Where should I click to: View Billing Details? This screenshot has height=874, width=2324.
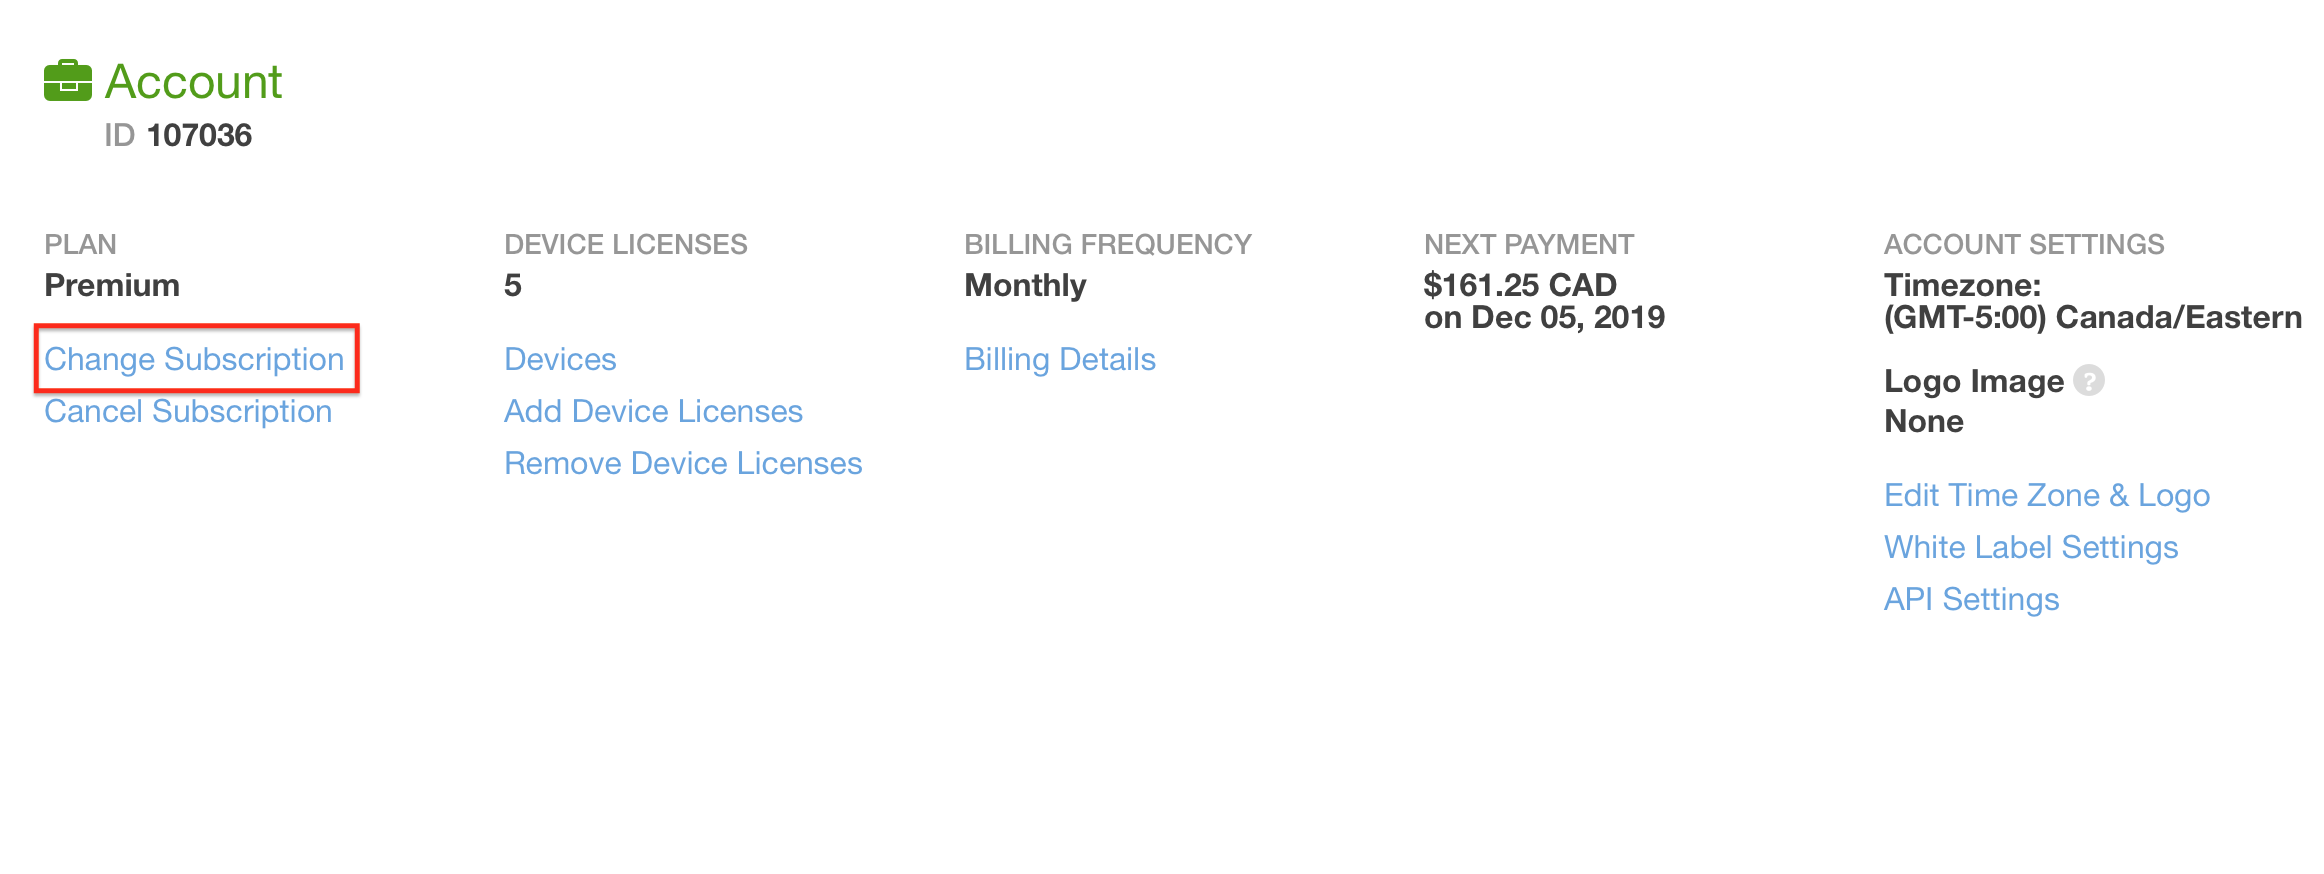click(x=1060, y=359)
